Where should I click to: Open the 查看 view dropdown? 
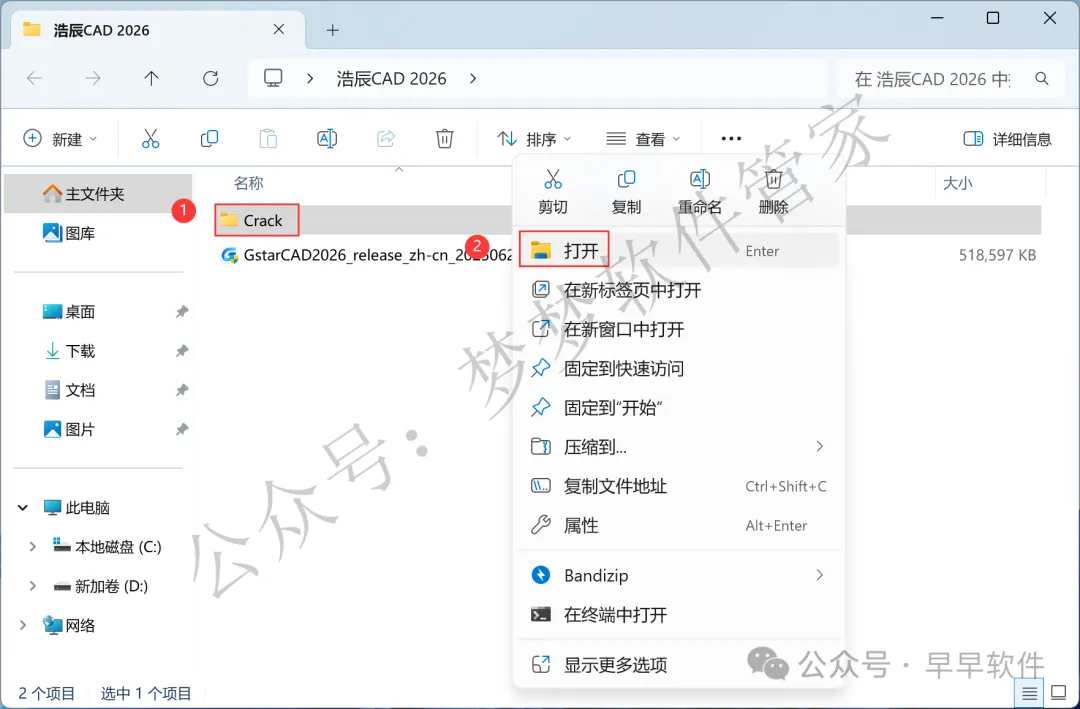[643, 139]
